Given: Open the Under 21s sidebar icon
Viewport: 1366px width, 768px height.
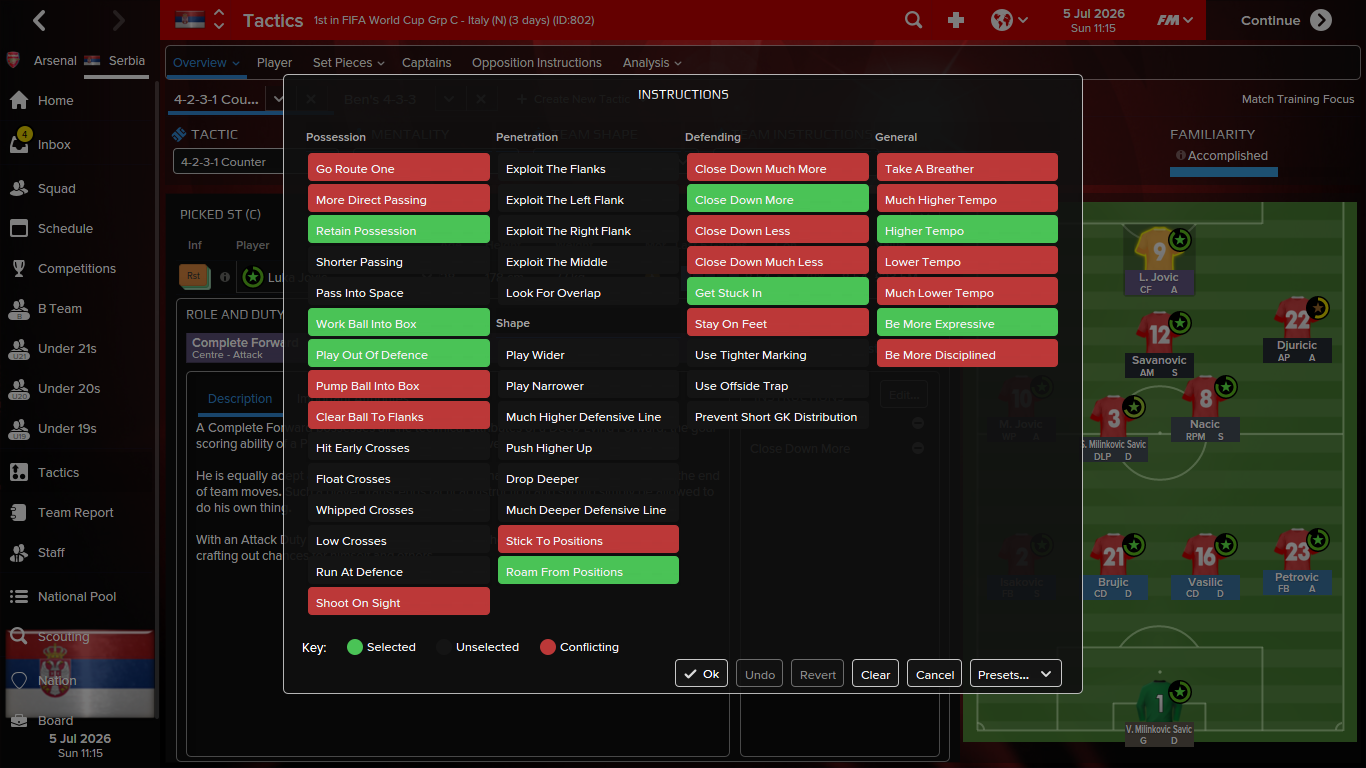Looking at the screenshot, I should [18, 349].
